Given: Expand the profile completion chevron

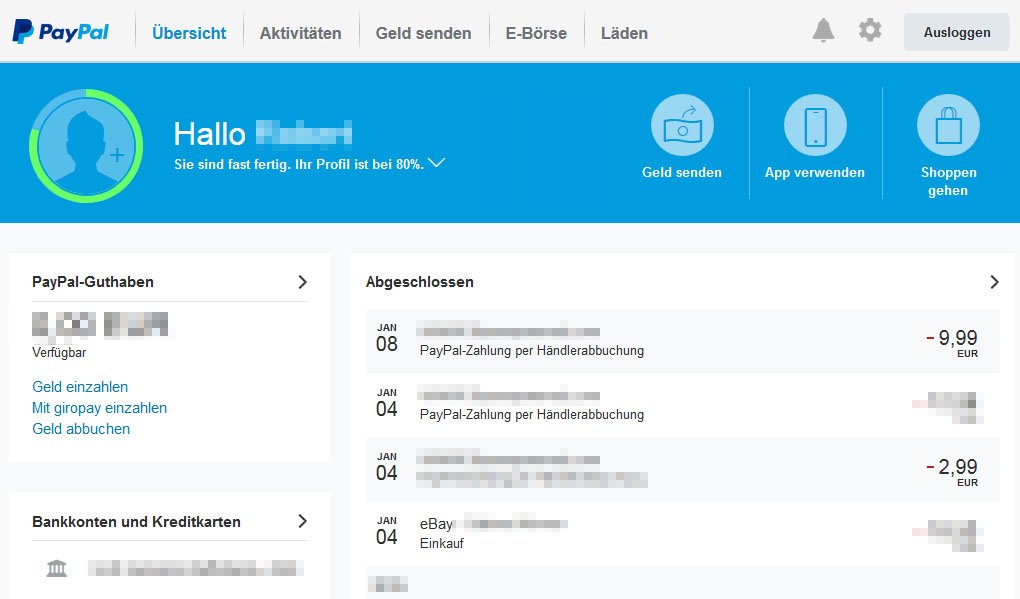Looking at the screenshot, I should [x=436, y=163].
